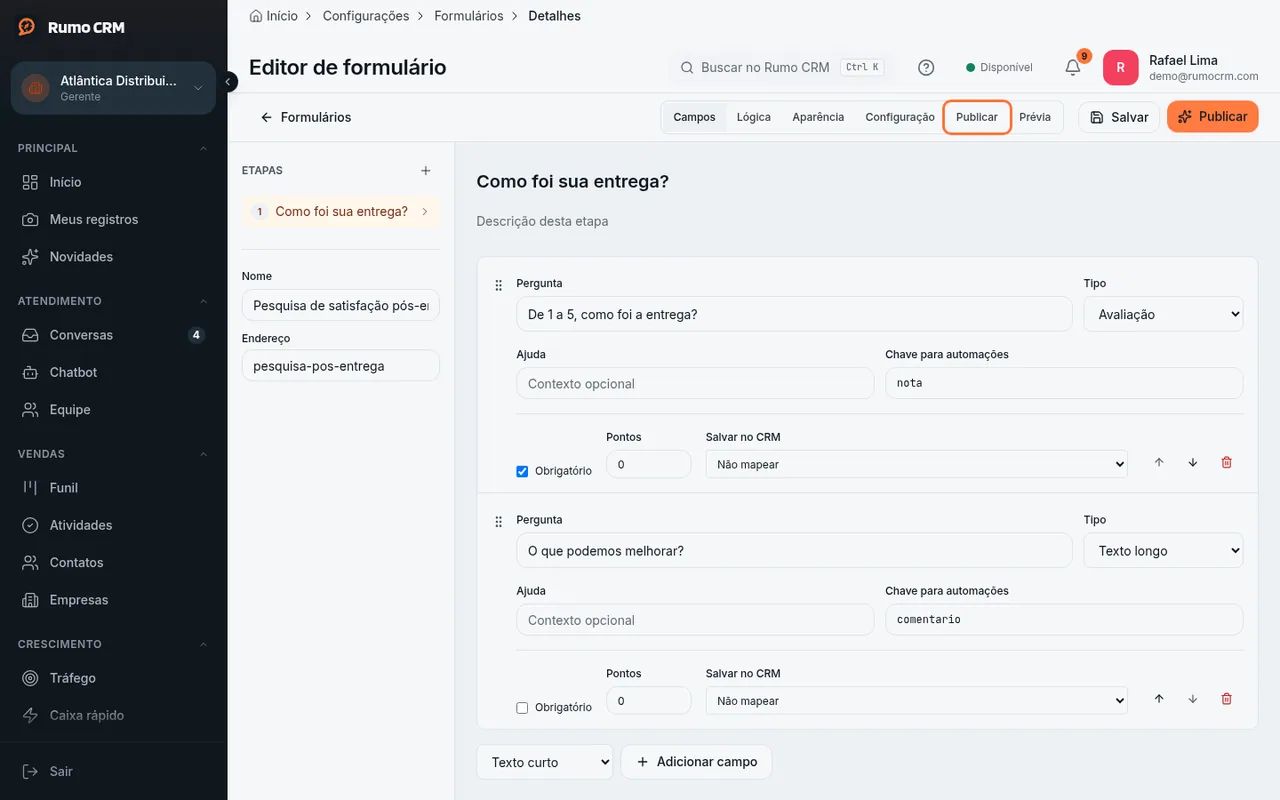Image resolution: width=1280 pixels, height=800 pixels.
Task: Grab drag handle of 'O que podemos melhorar?' question
Action: (499, 522)
